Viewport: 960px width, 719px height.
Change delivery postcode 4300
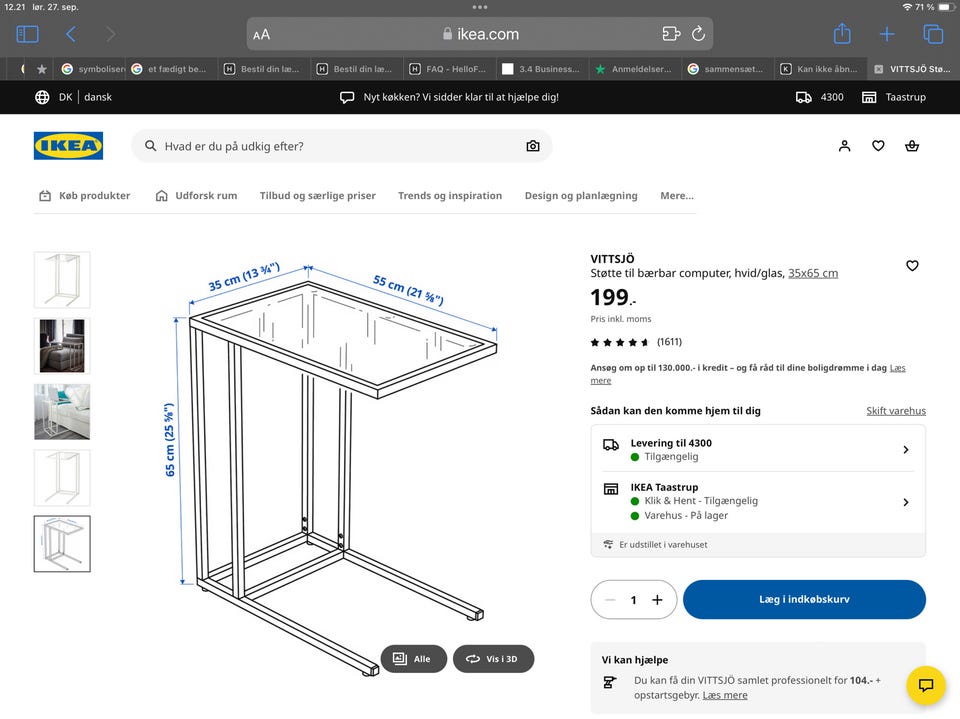click(x=819, y=97)
